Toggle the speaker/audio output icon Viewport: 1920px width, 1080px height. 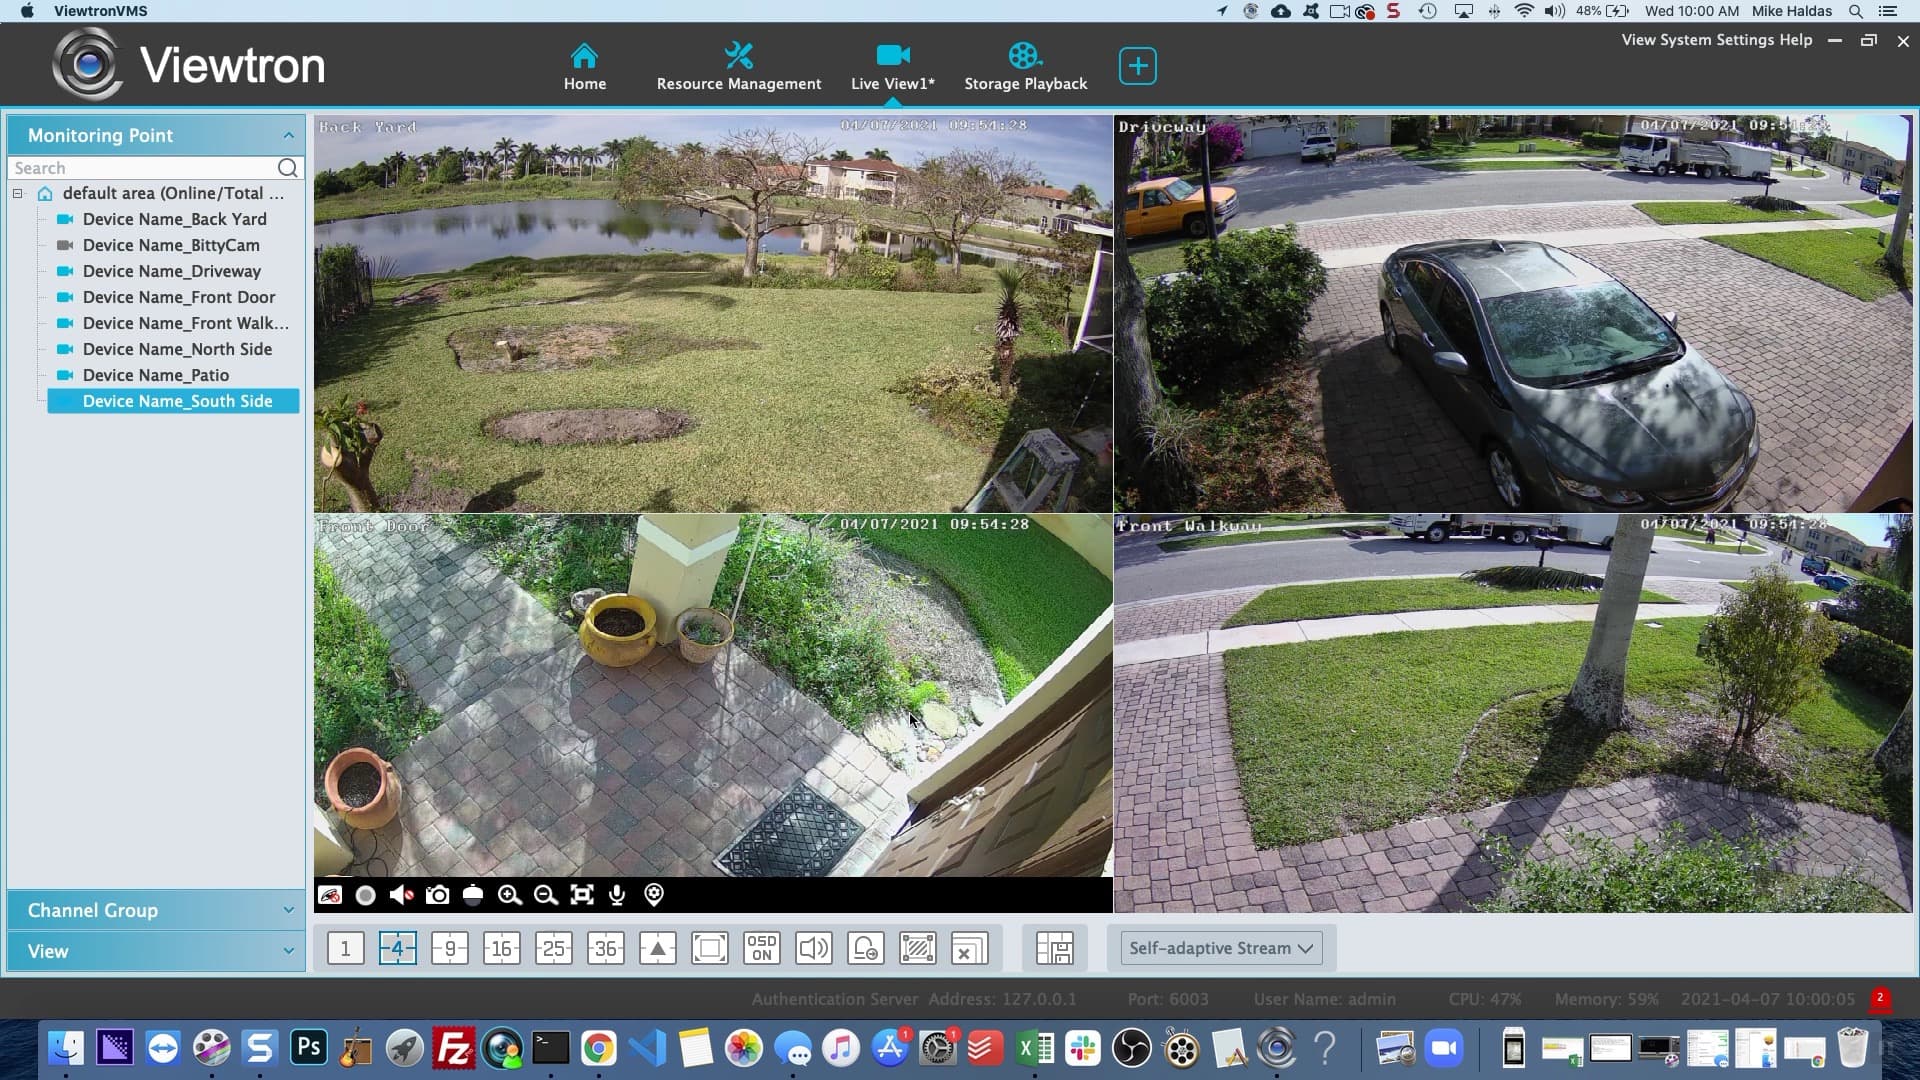click(x=401, y=894)
